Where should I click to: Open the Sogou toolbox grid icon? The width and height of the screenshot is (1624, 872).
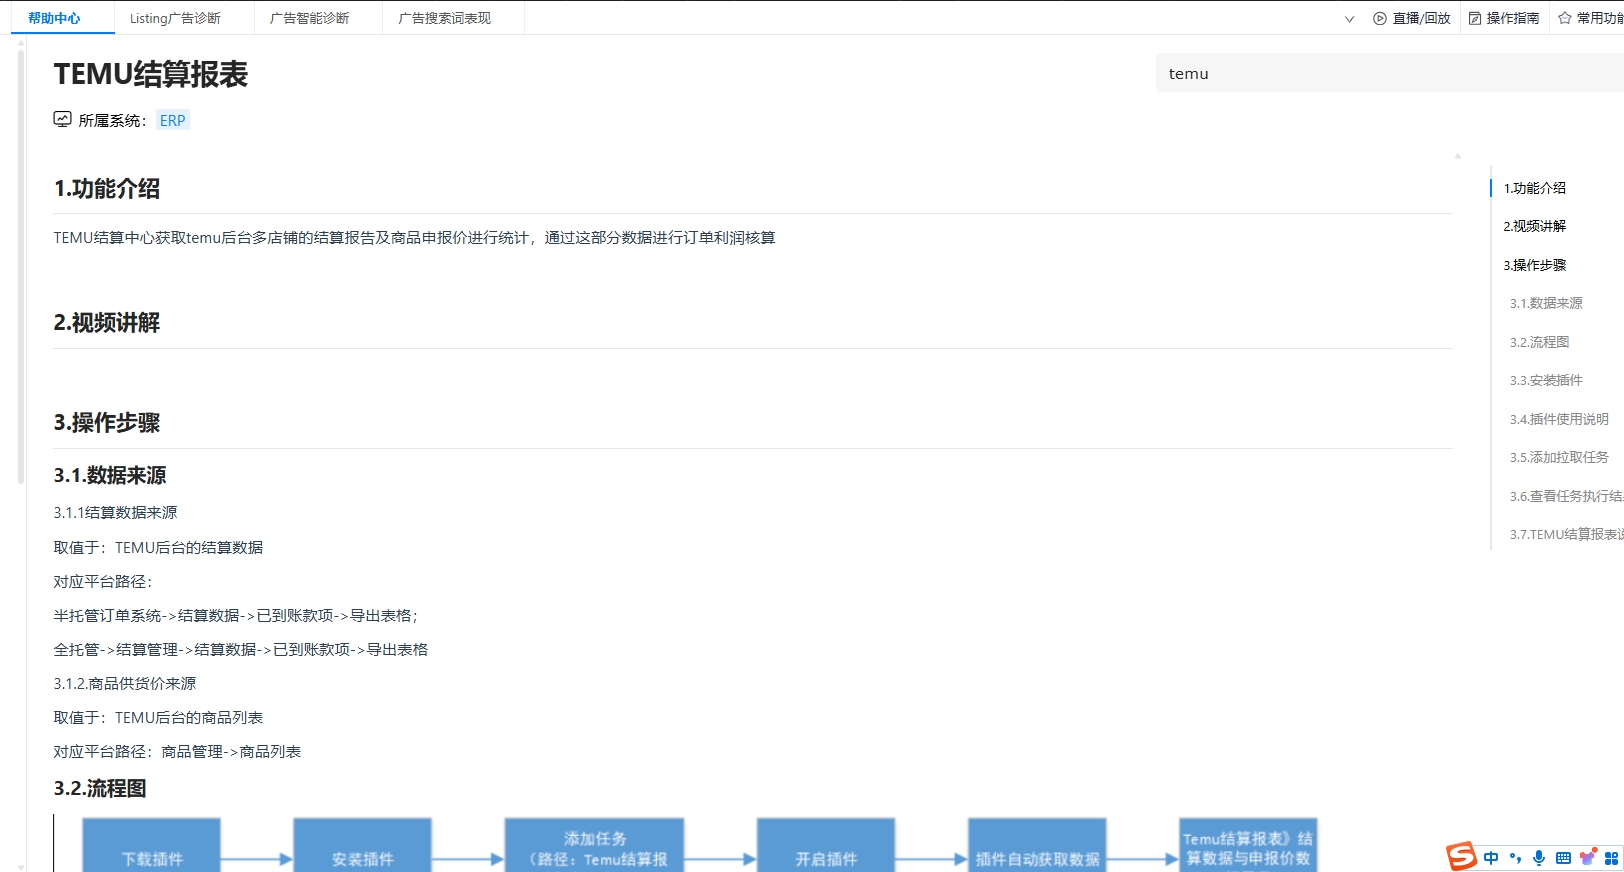point(1611,858)
